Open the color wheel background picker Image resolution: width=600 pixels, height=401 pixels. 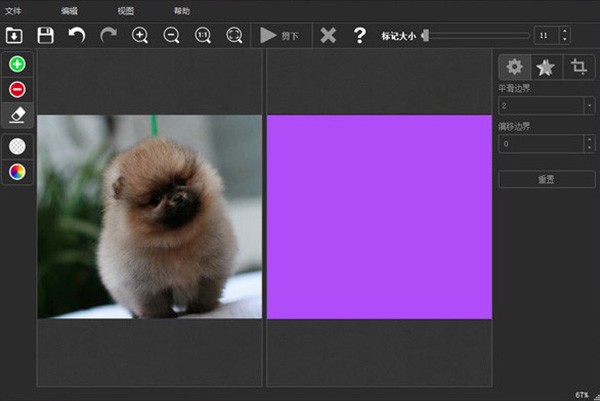tap(17, 171)
